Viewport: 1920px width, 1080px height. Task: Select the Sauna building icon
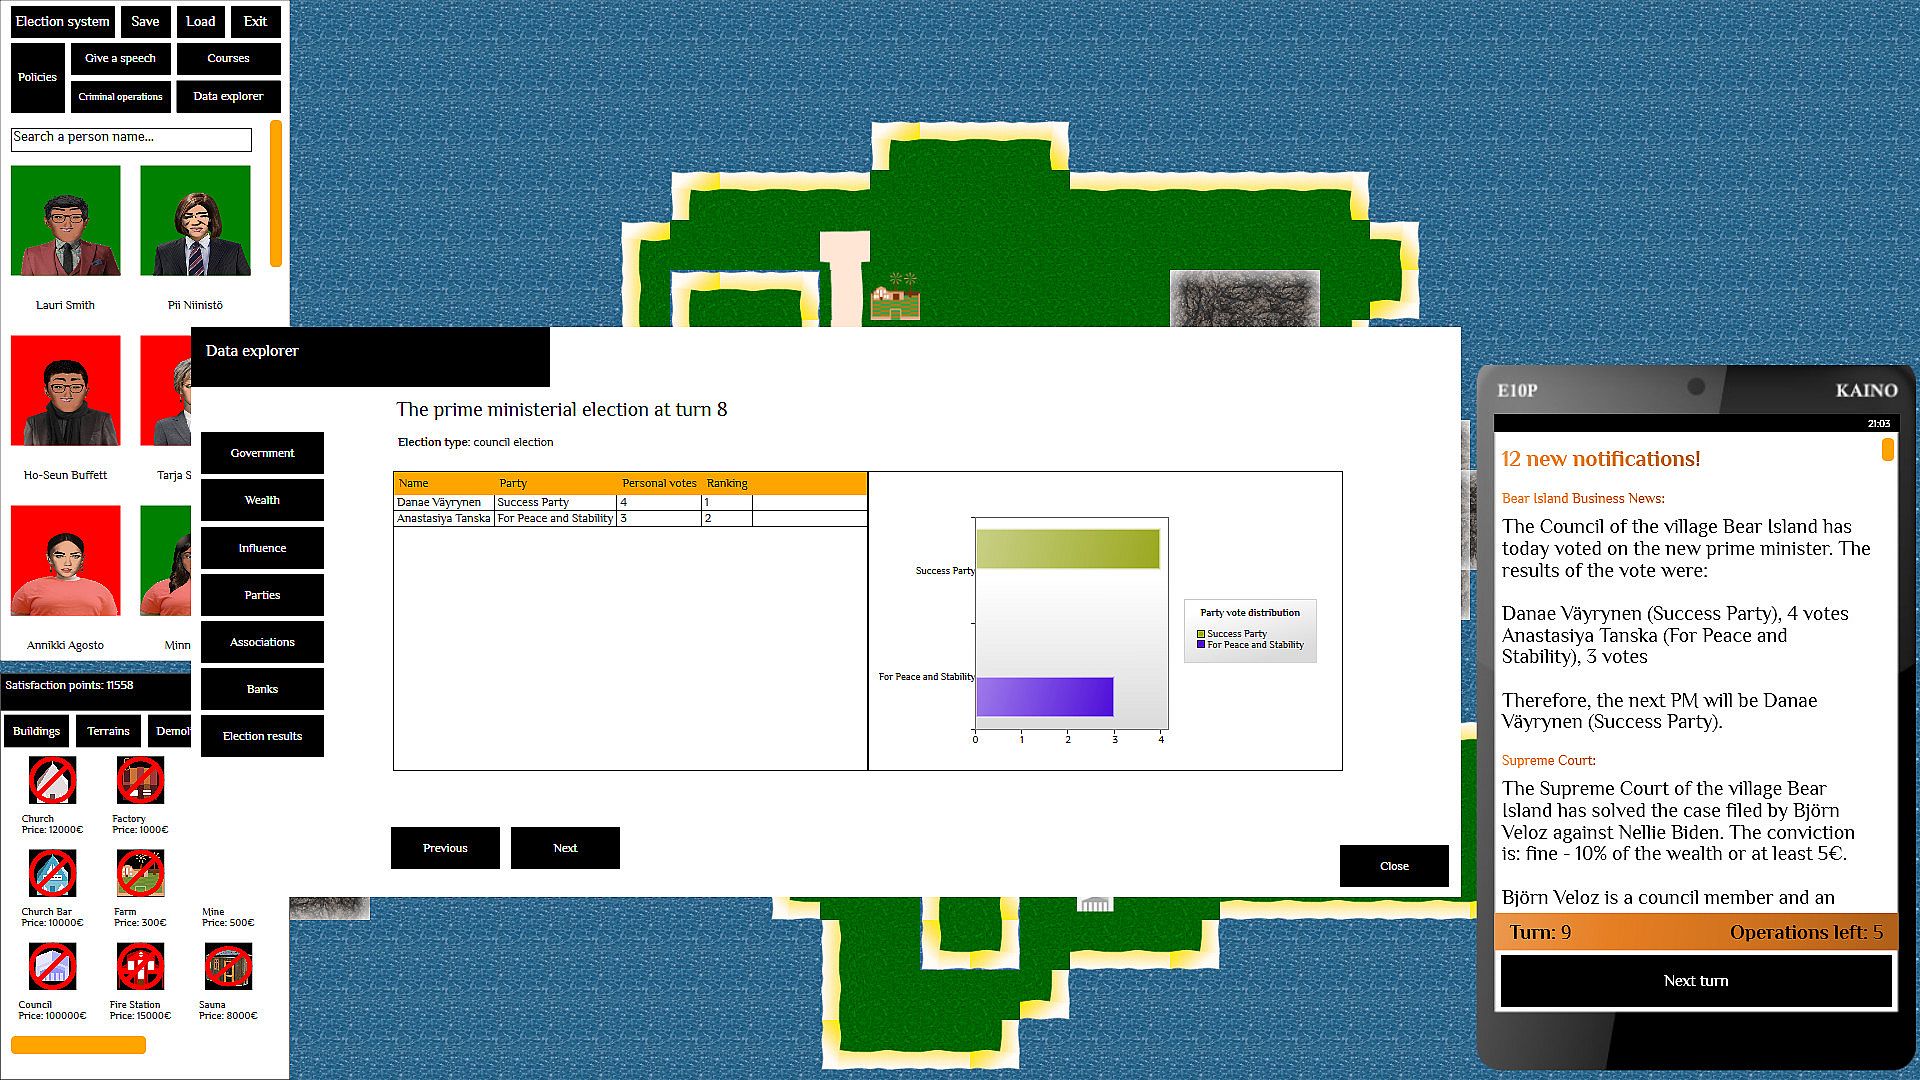tap(228, 967)
